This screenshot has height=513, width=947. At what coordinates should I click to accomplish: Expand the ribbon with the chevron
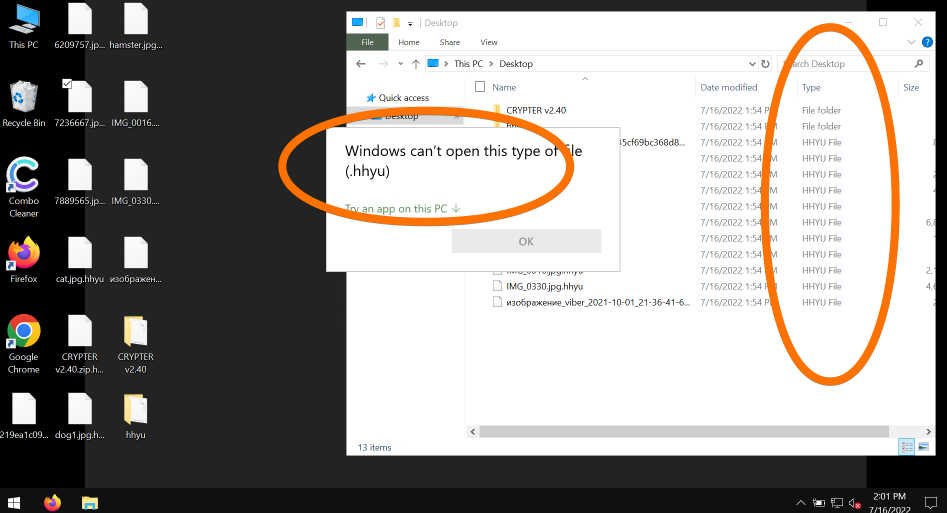coord(911,42)
